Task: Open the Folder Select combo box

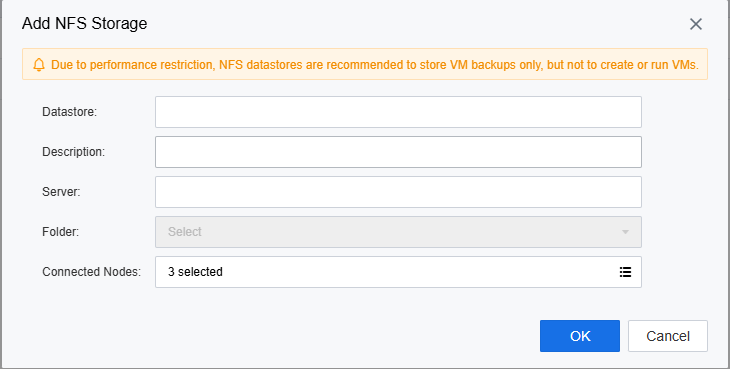Action: point(398,232)
